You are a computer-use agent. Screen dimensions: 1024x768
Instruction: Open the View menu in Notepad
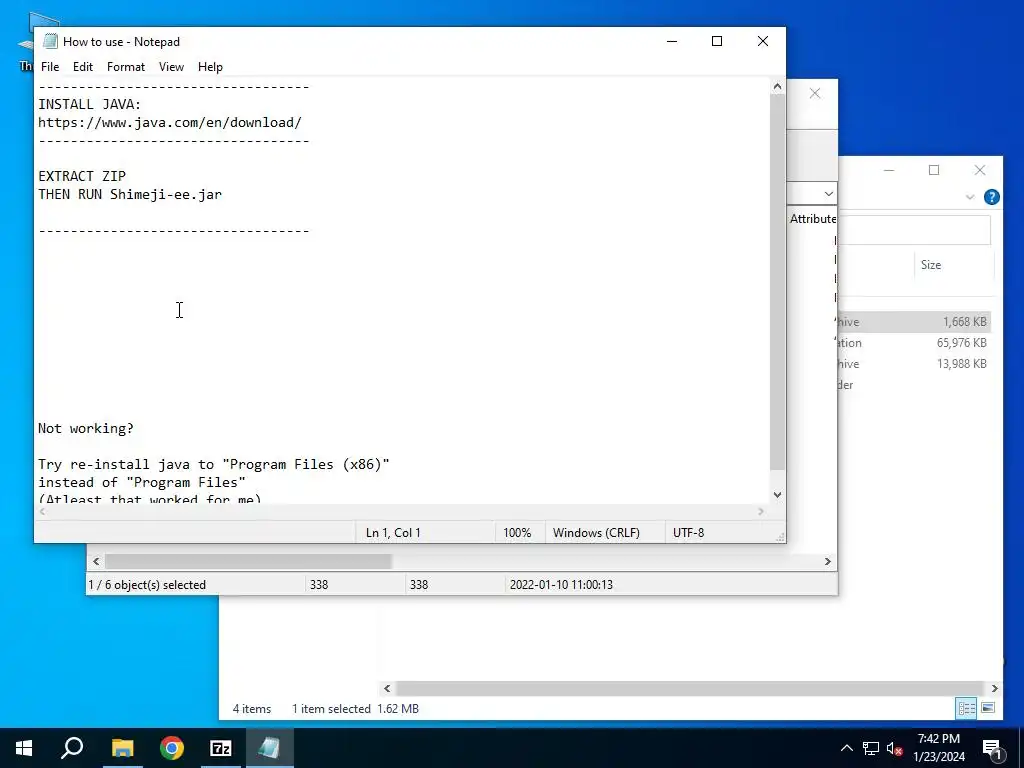tap(171, 67)
